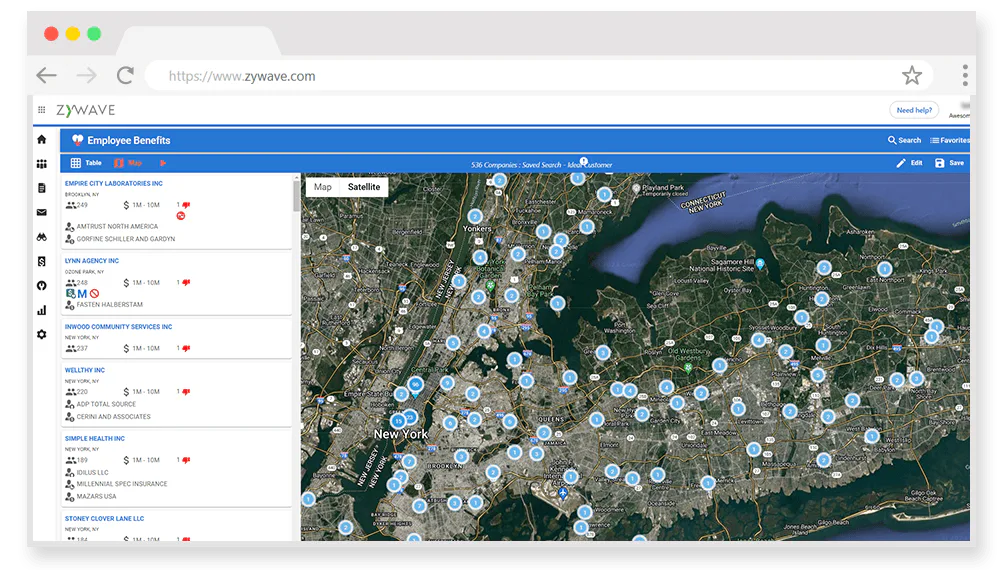
Task: Open the dollar document sidebar icon
Action: coord(41,261)
